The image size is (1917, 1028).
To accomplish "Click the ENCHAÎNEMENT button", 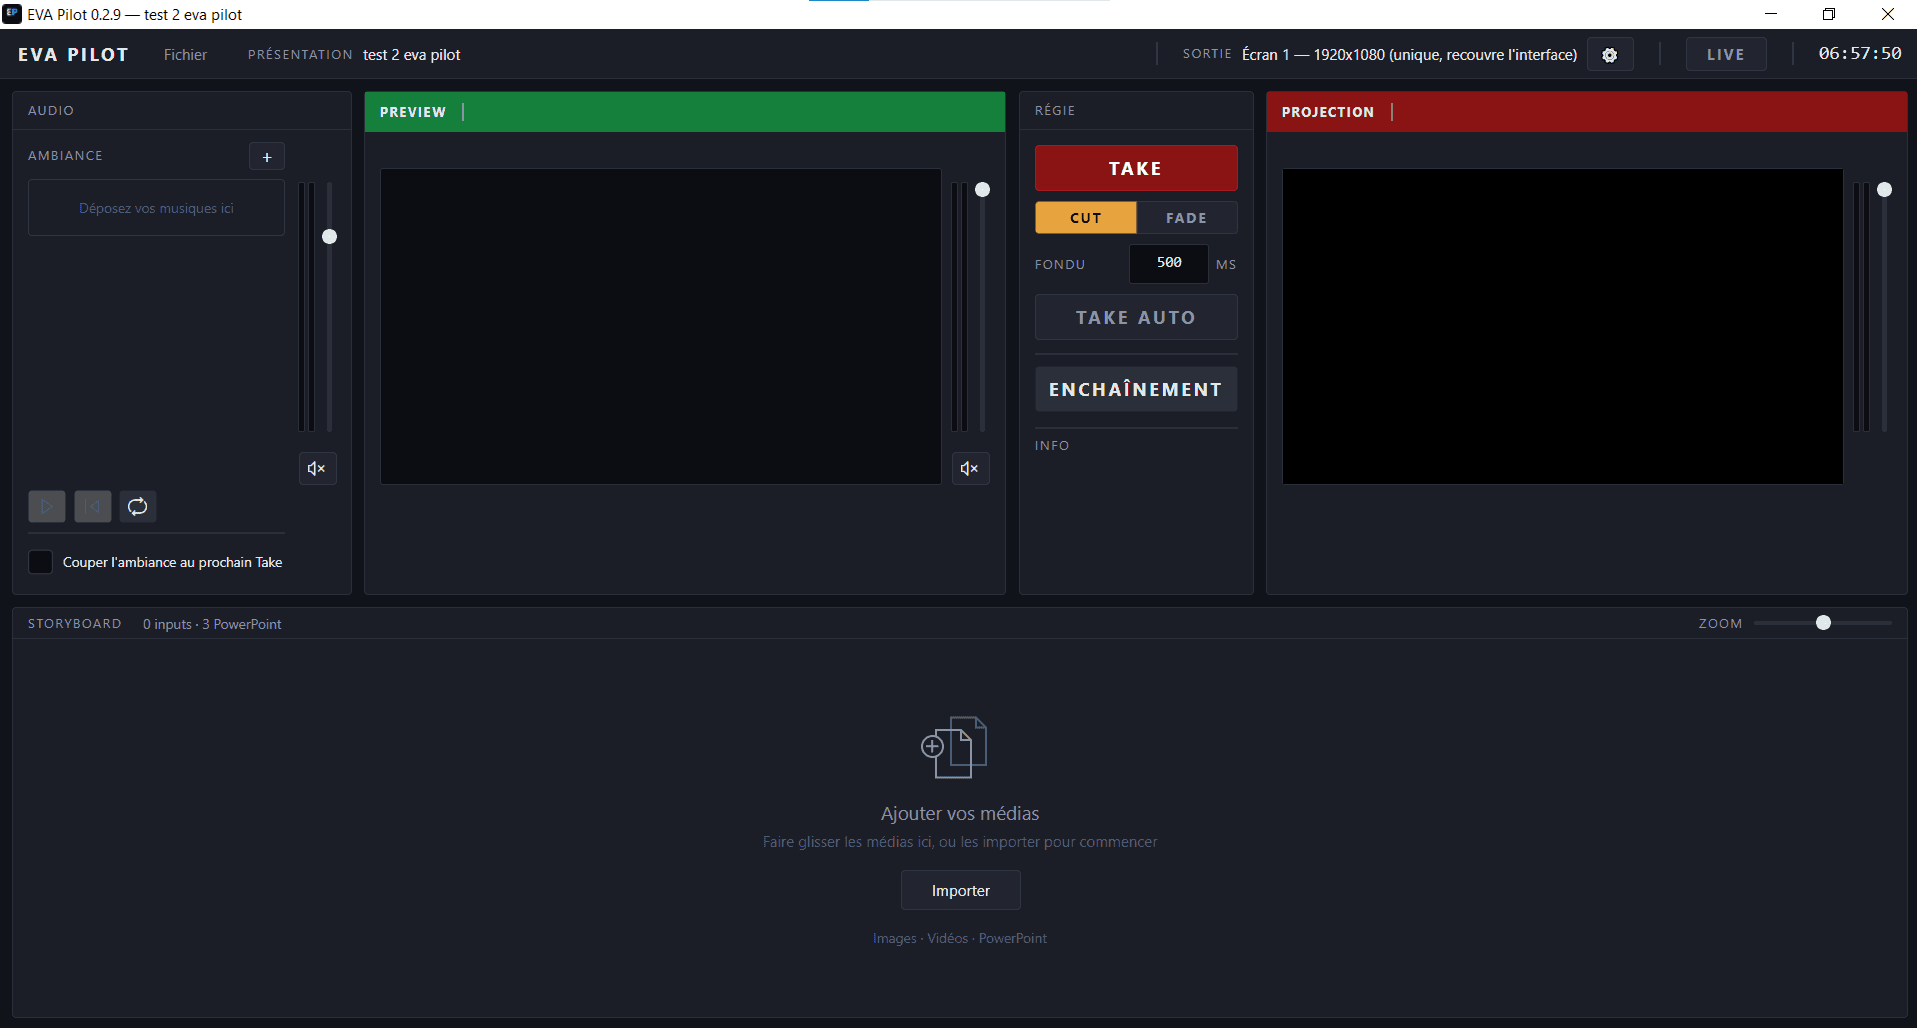I will 1136,389.
